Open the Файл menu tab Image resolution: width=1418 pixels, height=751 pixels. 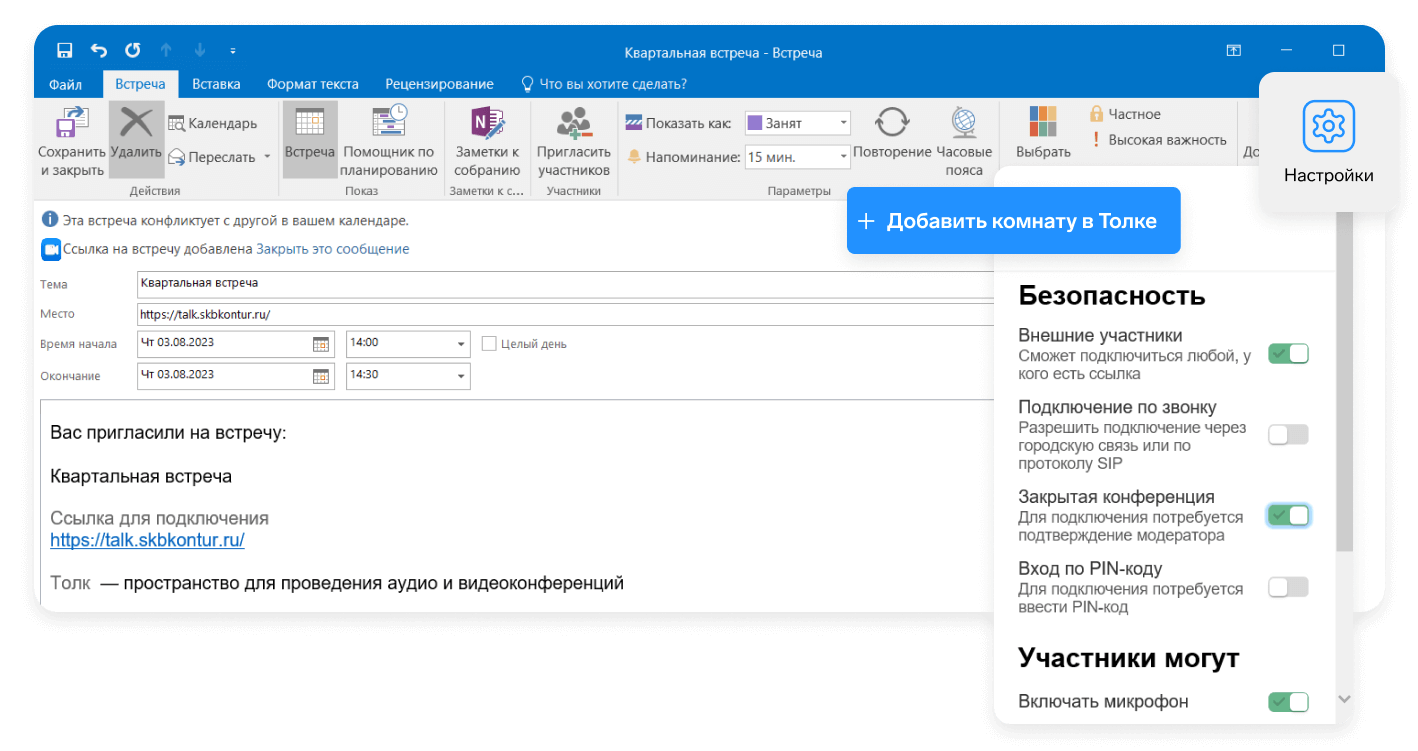[x=65, y=84]
